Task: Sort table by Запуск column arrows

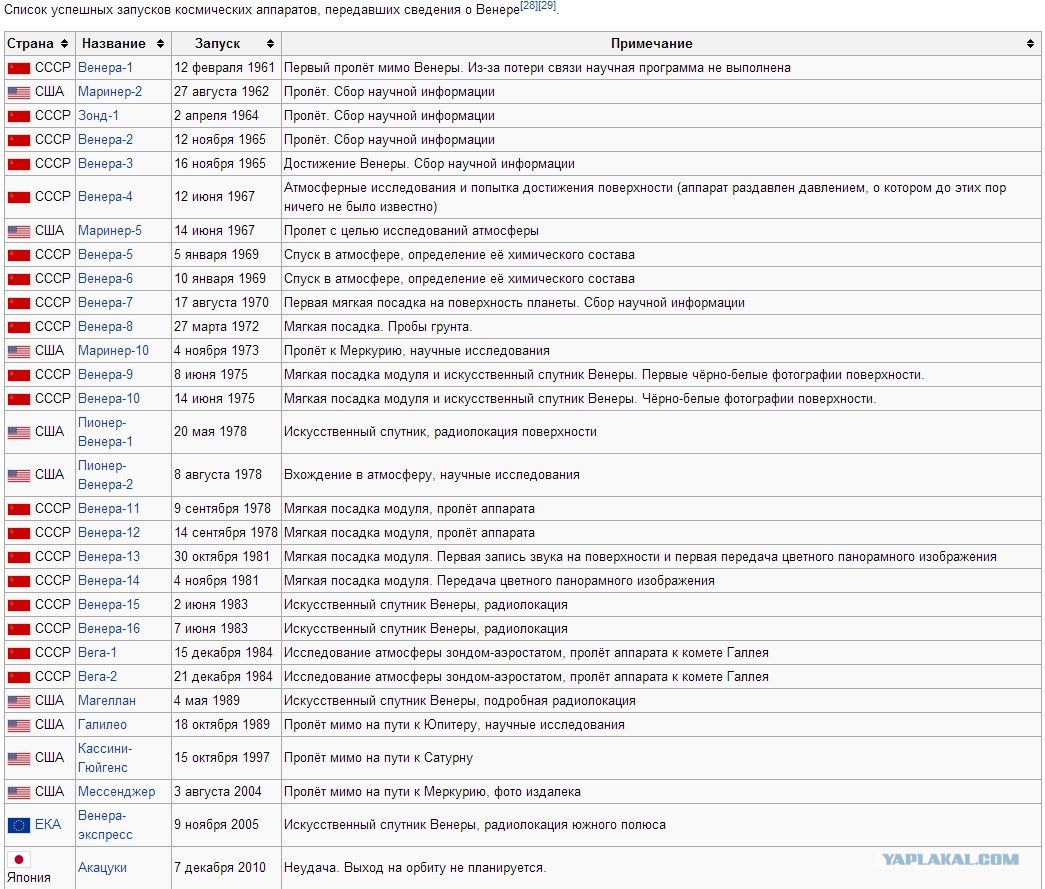Action: pyautogui.click(x=270, y=43)
